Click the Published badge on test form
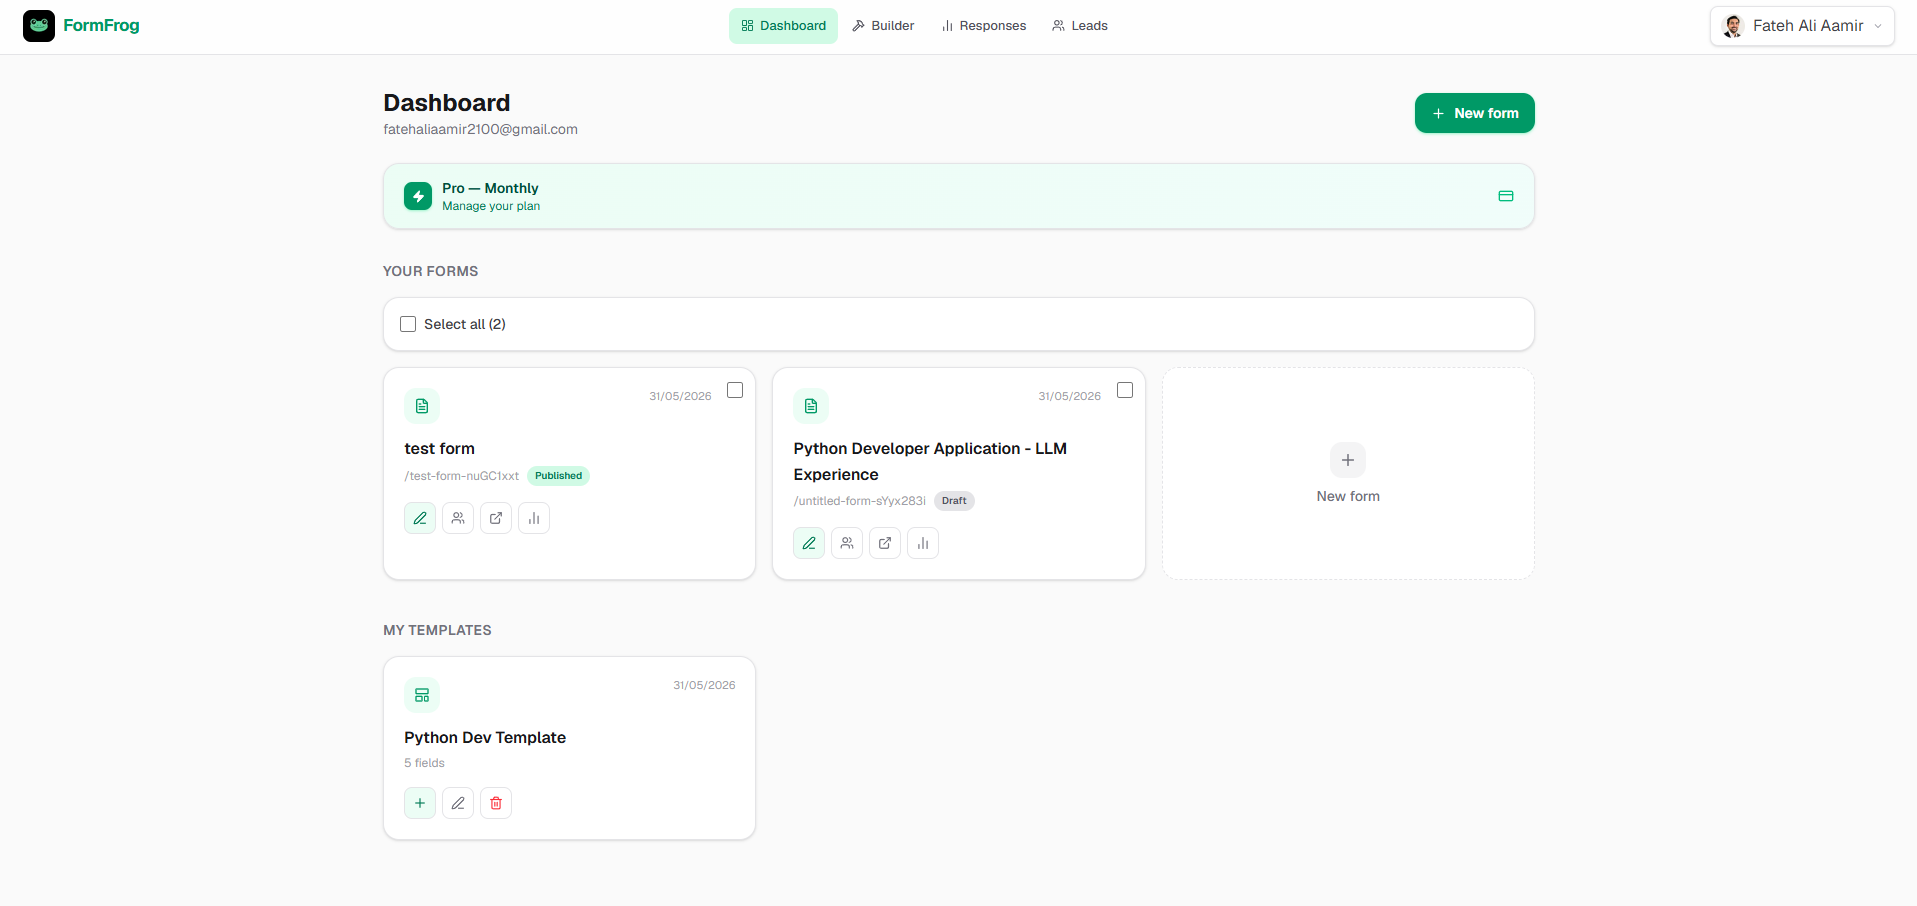 click(558, 476)
